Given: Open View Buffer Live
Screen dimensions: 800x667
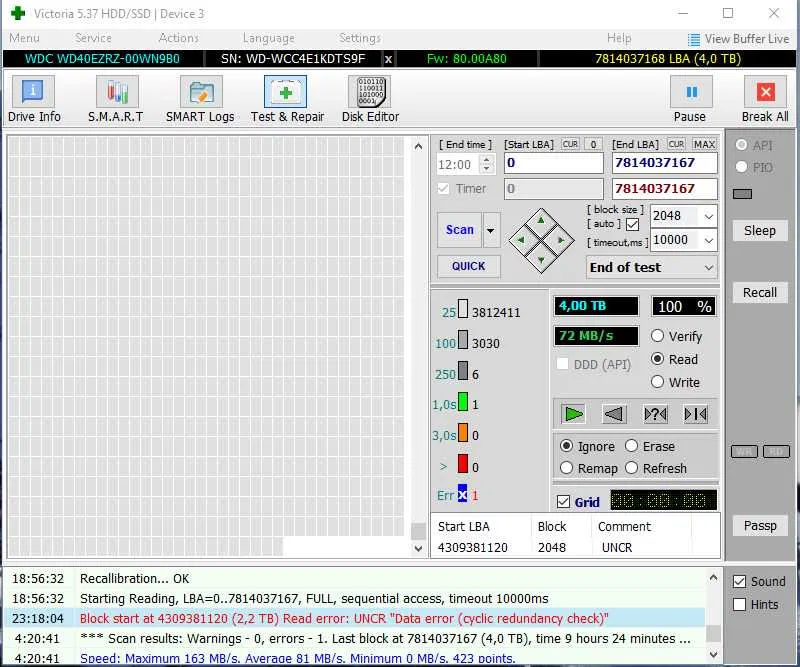Looking at the screenshot, I should coord(738,39).
